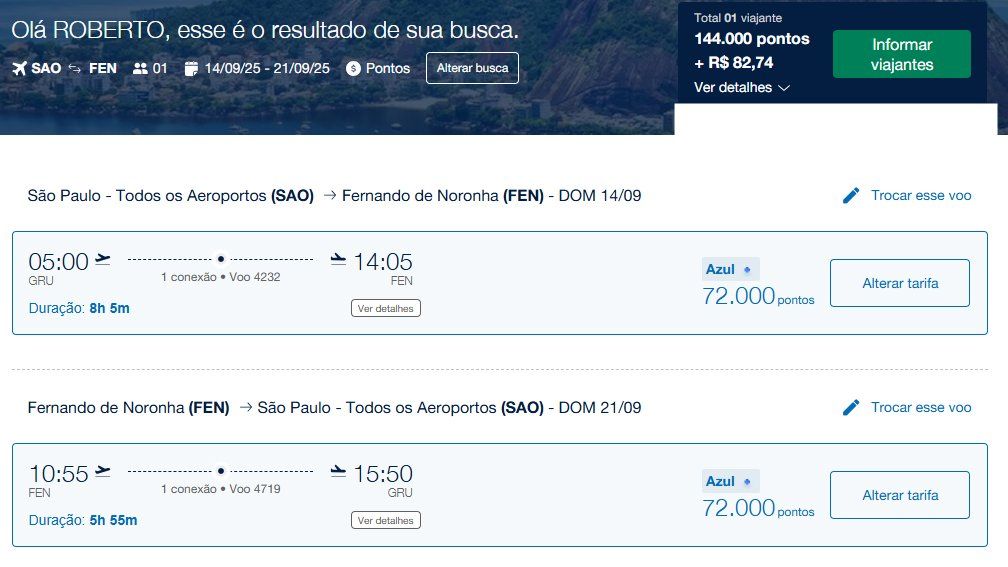The image size is (1008, 567).
Task: Click the landing icon next to 15:50
Action: 338,471
